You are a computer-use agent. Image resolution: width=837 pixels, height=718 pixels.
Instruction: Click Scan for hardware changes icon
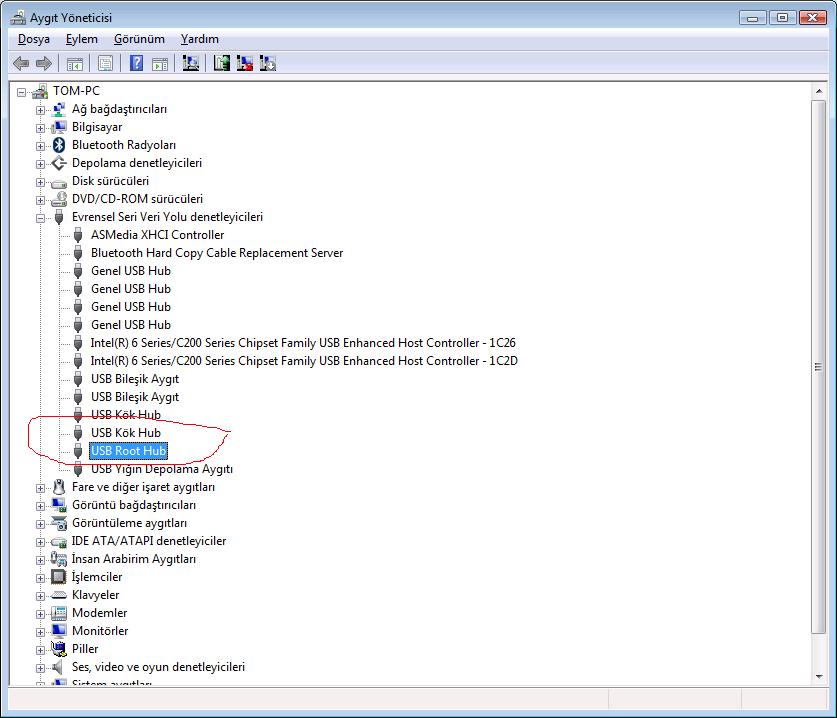(x=190, y=63)
